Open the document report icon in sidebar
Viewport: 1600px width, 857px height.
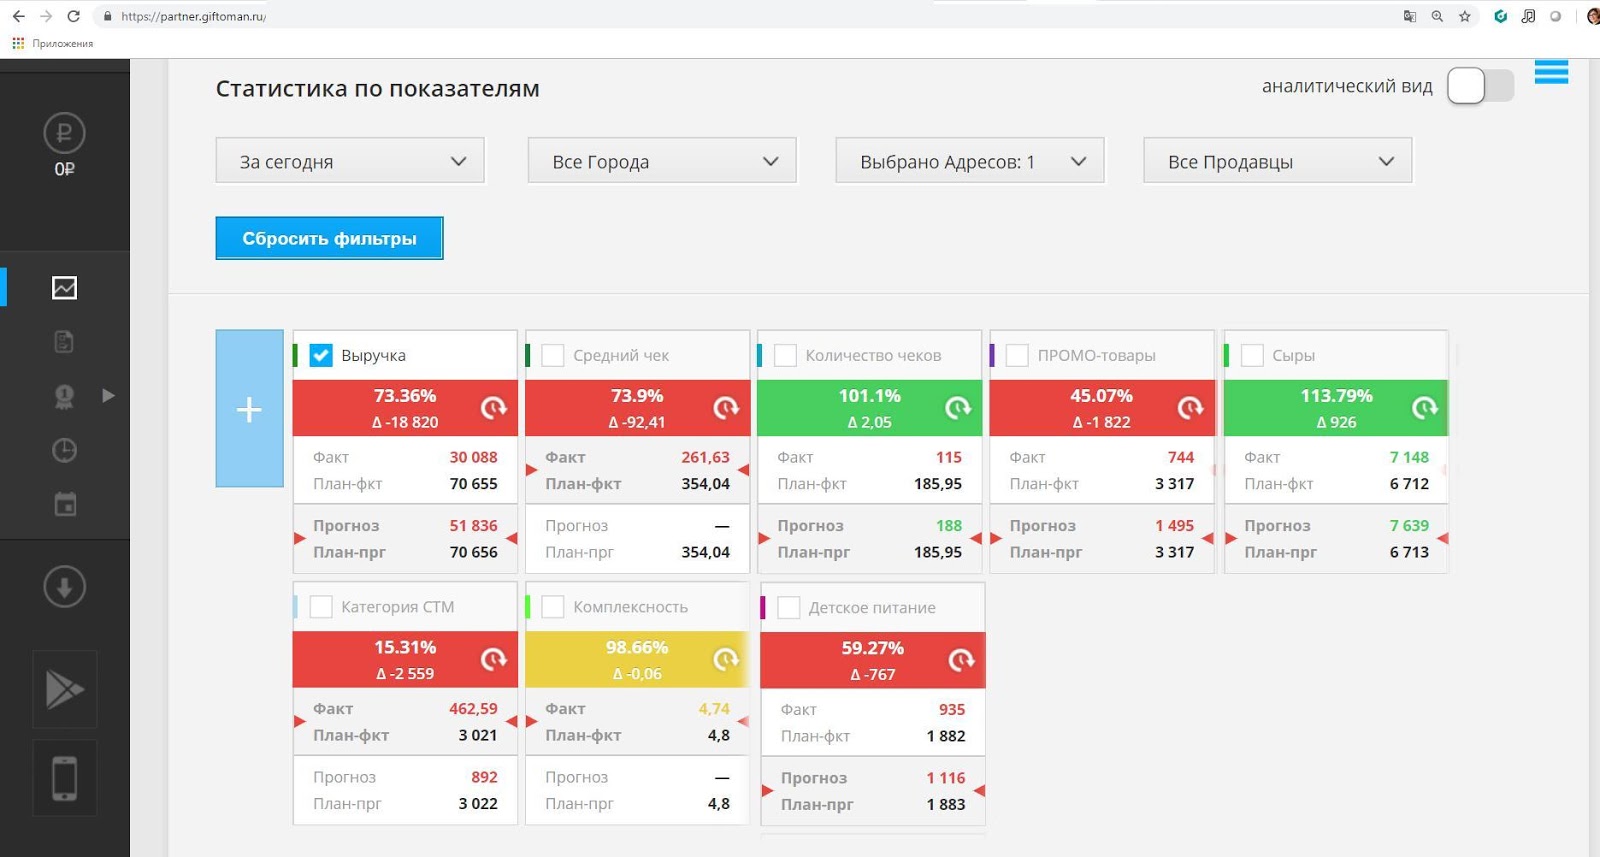click(64, 342)
